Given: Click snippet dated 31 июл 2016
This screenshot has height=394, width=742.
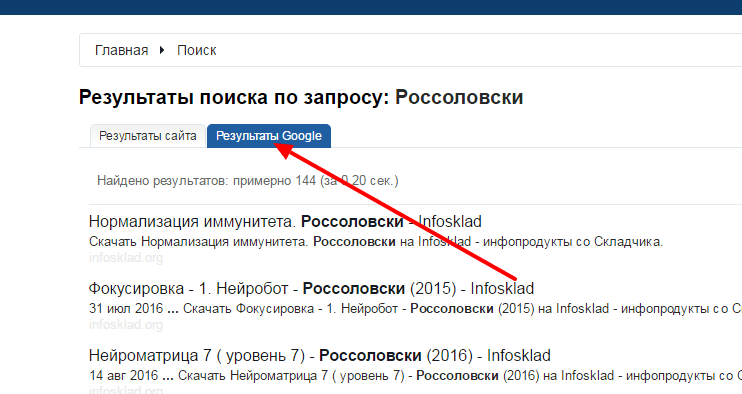Looking at the screenshot, I should [x=415, y=309].
